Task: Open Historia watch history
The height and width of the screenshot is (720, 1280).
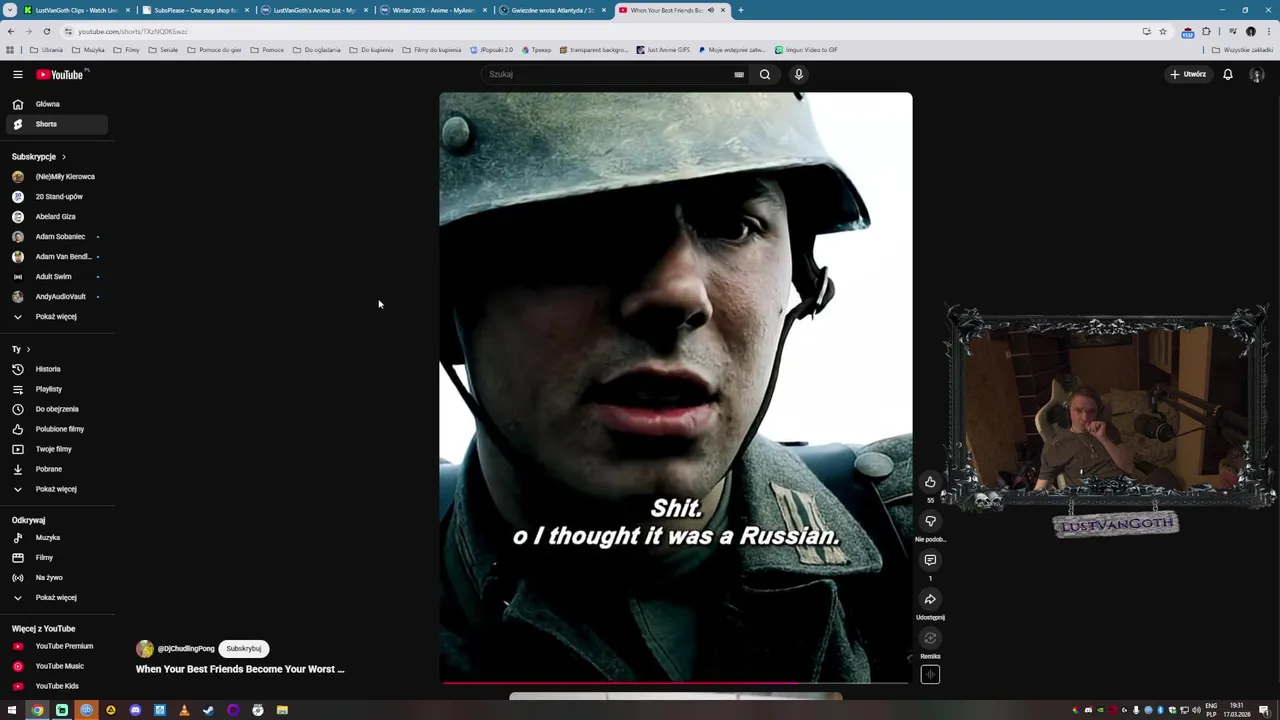Action: (55, 369)
